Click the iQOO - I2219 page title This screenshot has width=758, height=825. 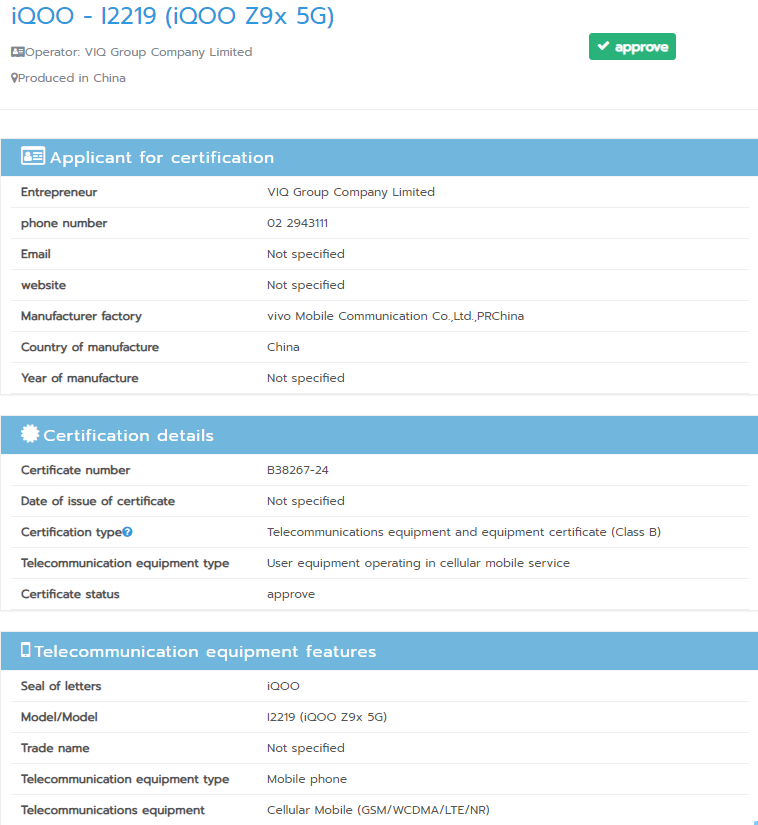pyautogui.click(x=172, y=16)
